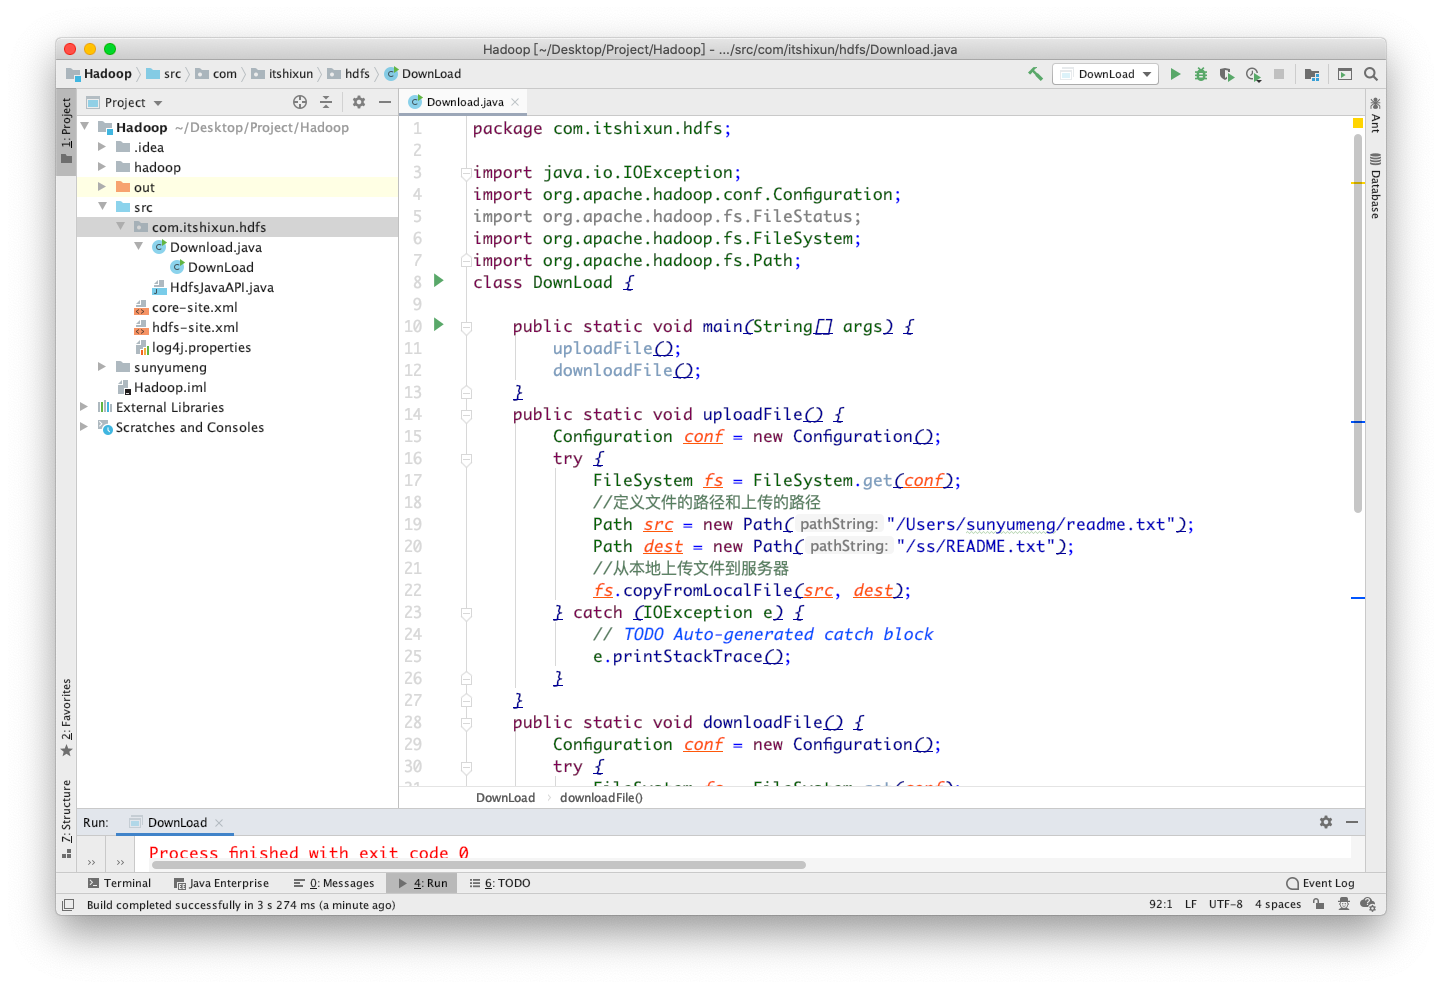Click the Build Project hammer icon
The width and height of the screenshot is (1442, 989).
point(1035,74)
